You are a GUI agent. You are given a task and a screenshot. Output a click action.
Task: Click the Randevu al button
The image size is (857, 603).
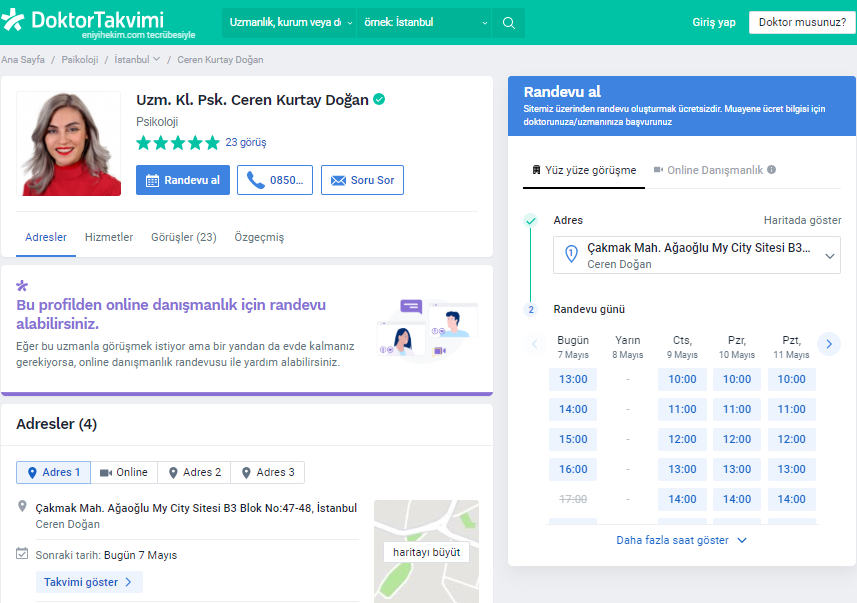tap(183, 180)
